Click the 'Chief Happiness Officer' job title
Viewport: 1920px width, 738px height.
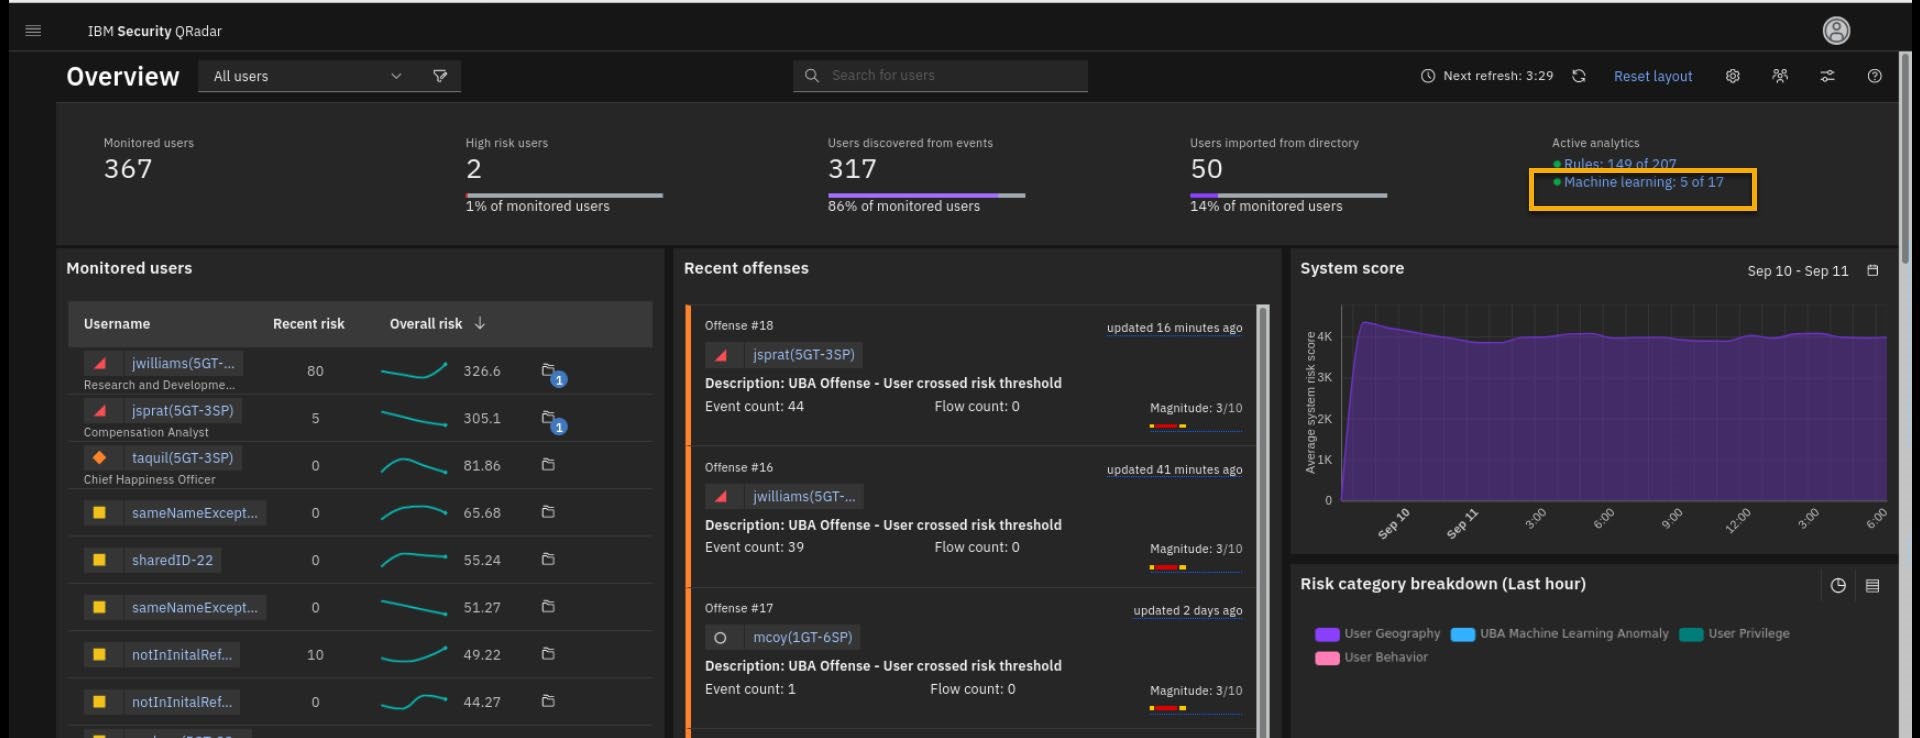[x=149, y=480]
